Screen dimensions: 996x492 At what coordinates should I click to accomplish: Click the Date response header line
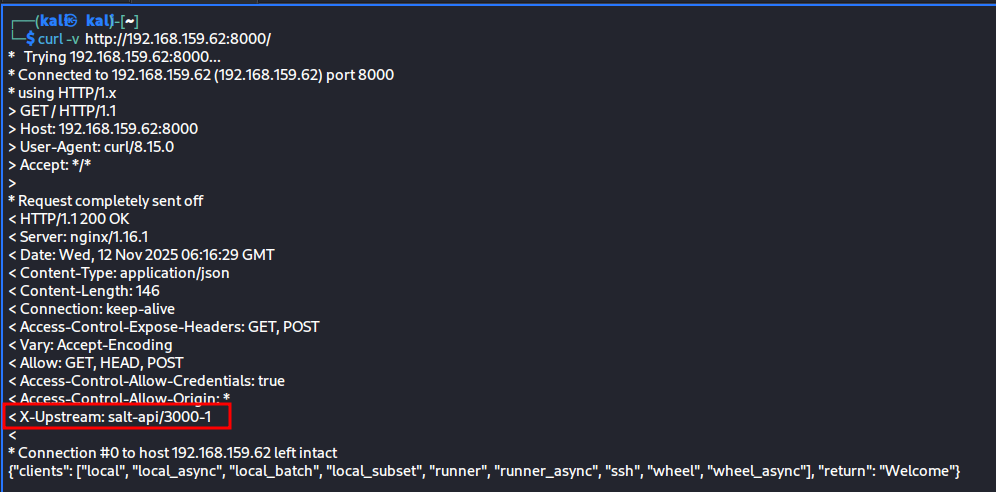pos(146,255)
